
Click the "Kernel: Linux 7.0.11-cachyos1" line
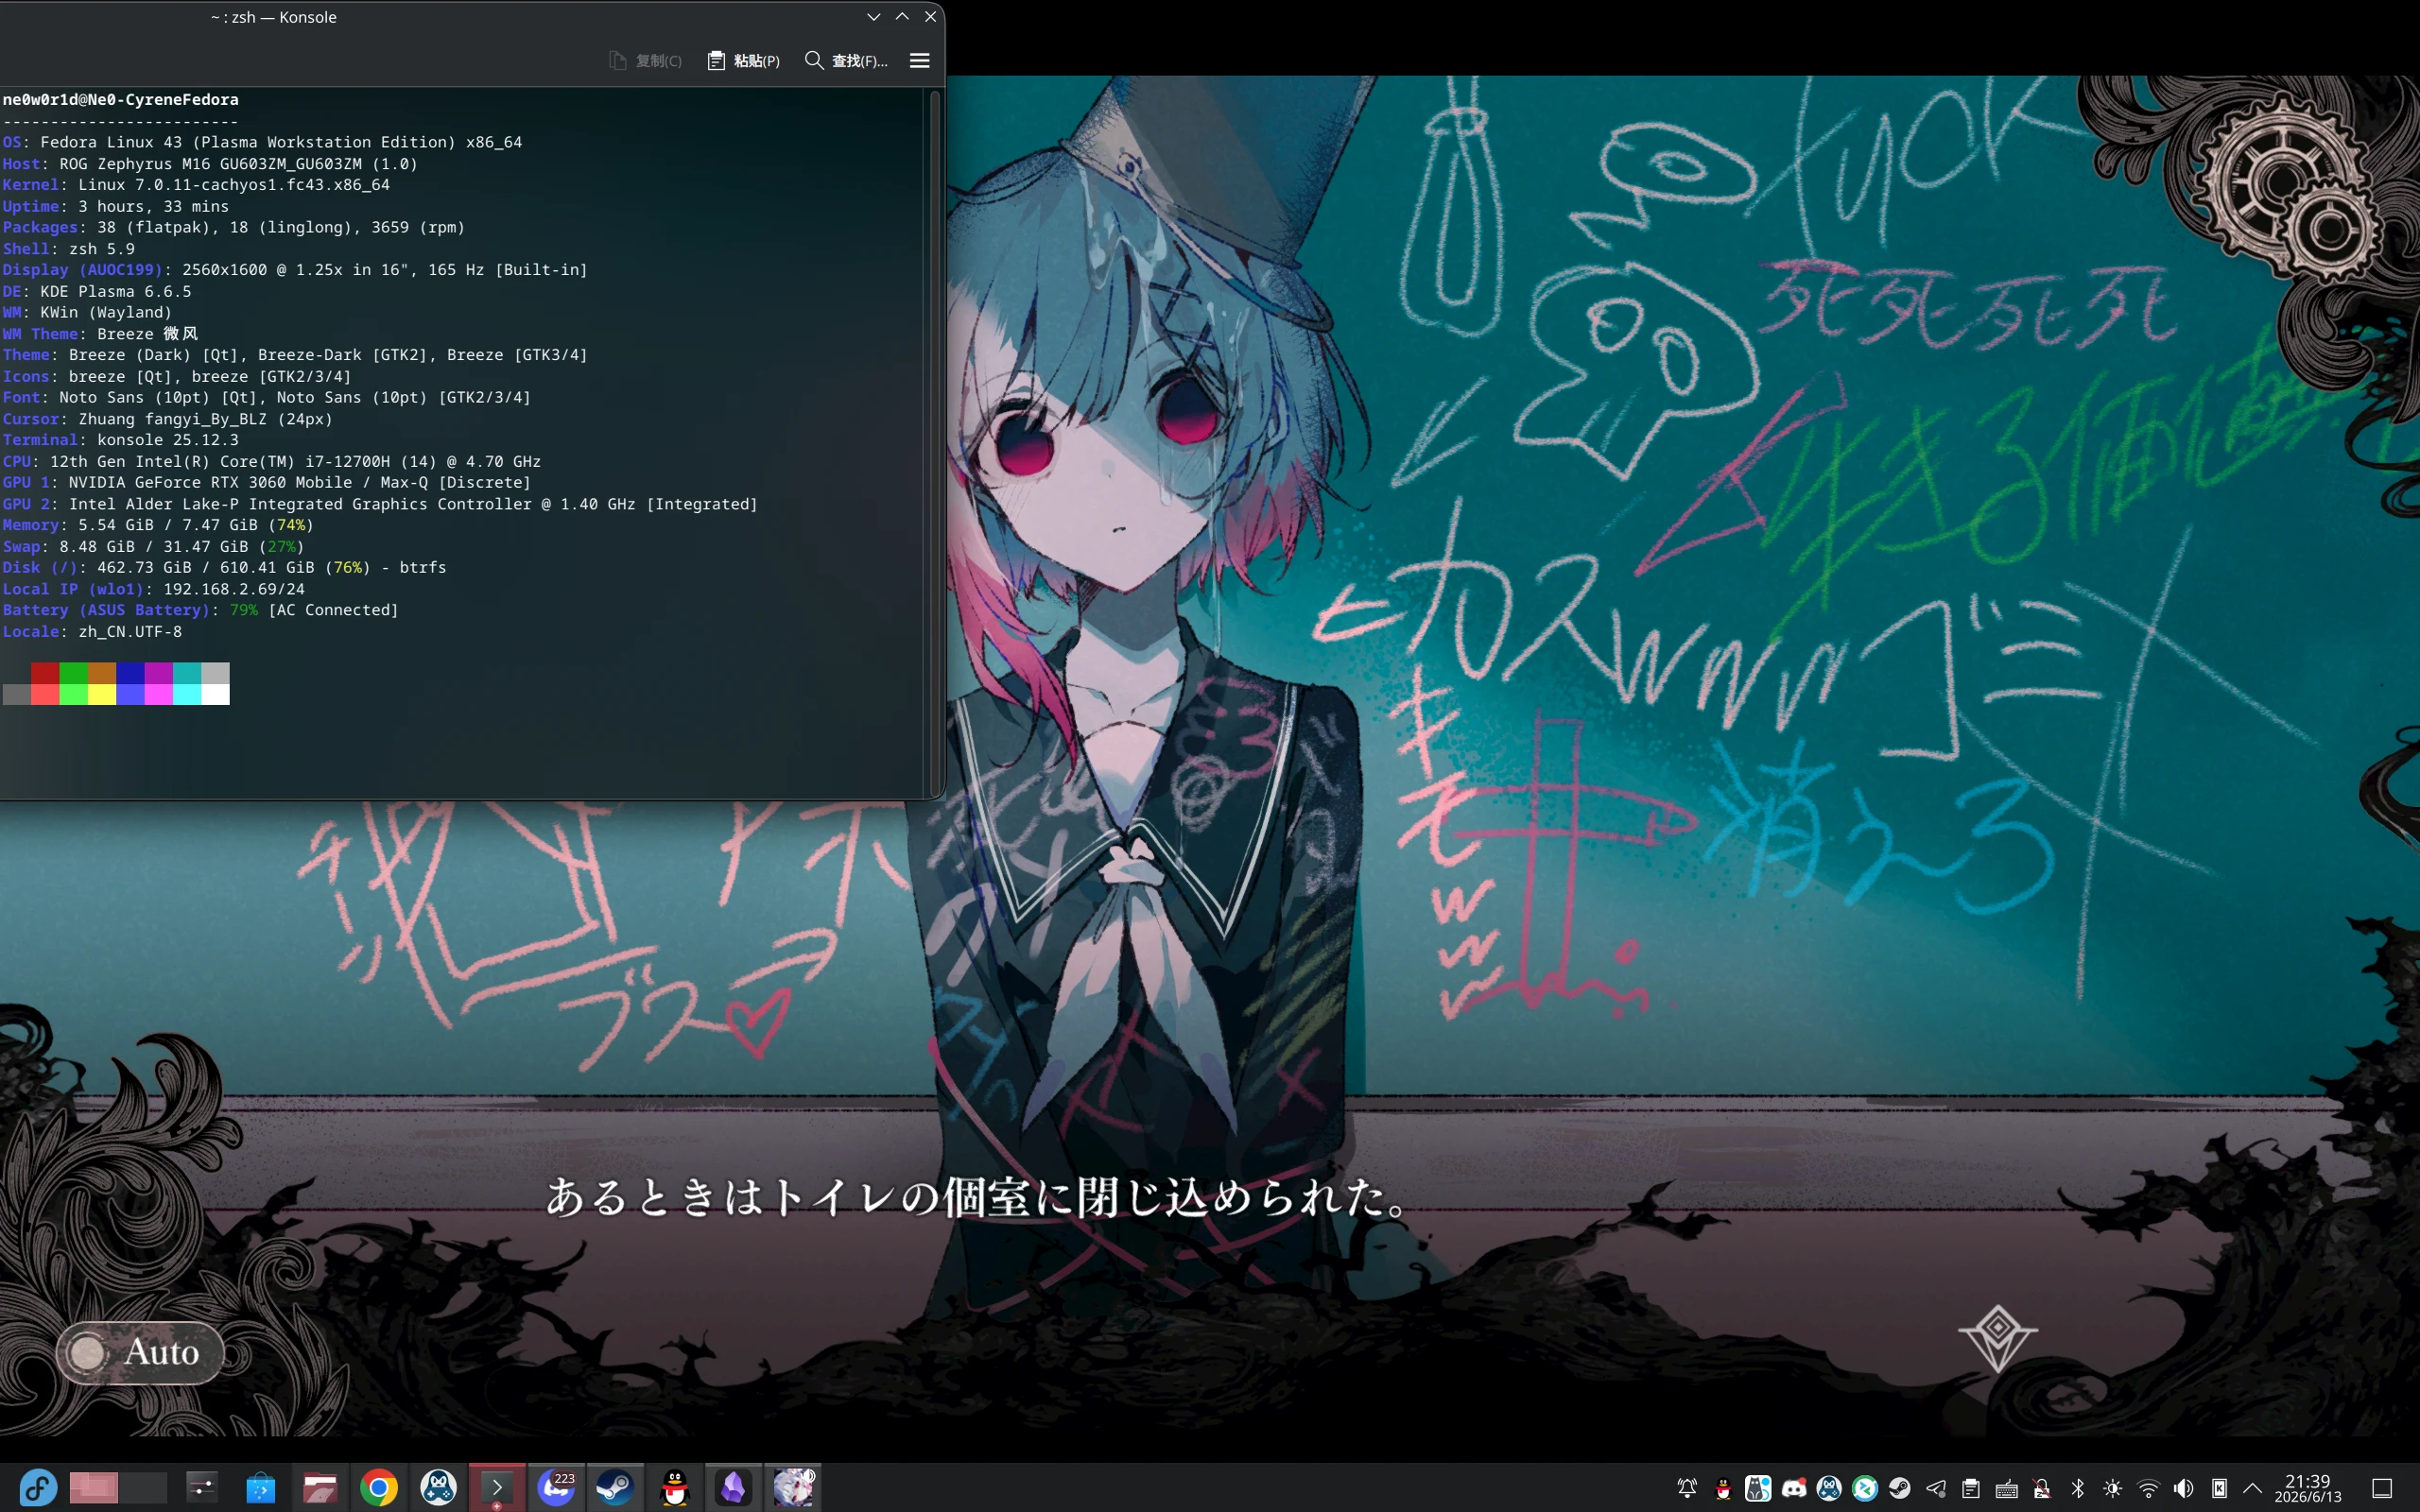196,185
